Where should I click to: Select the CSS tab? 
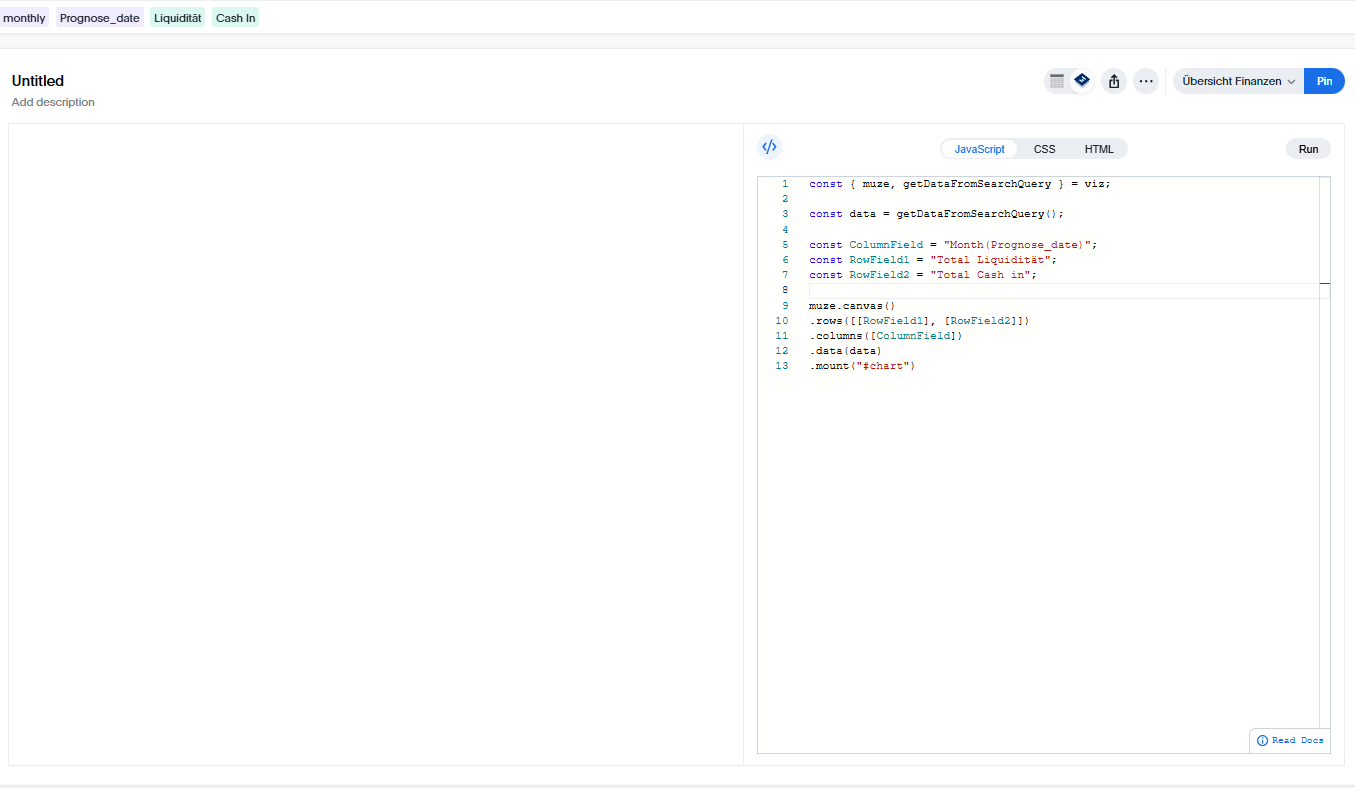[x=1044, y=149]
